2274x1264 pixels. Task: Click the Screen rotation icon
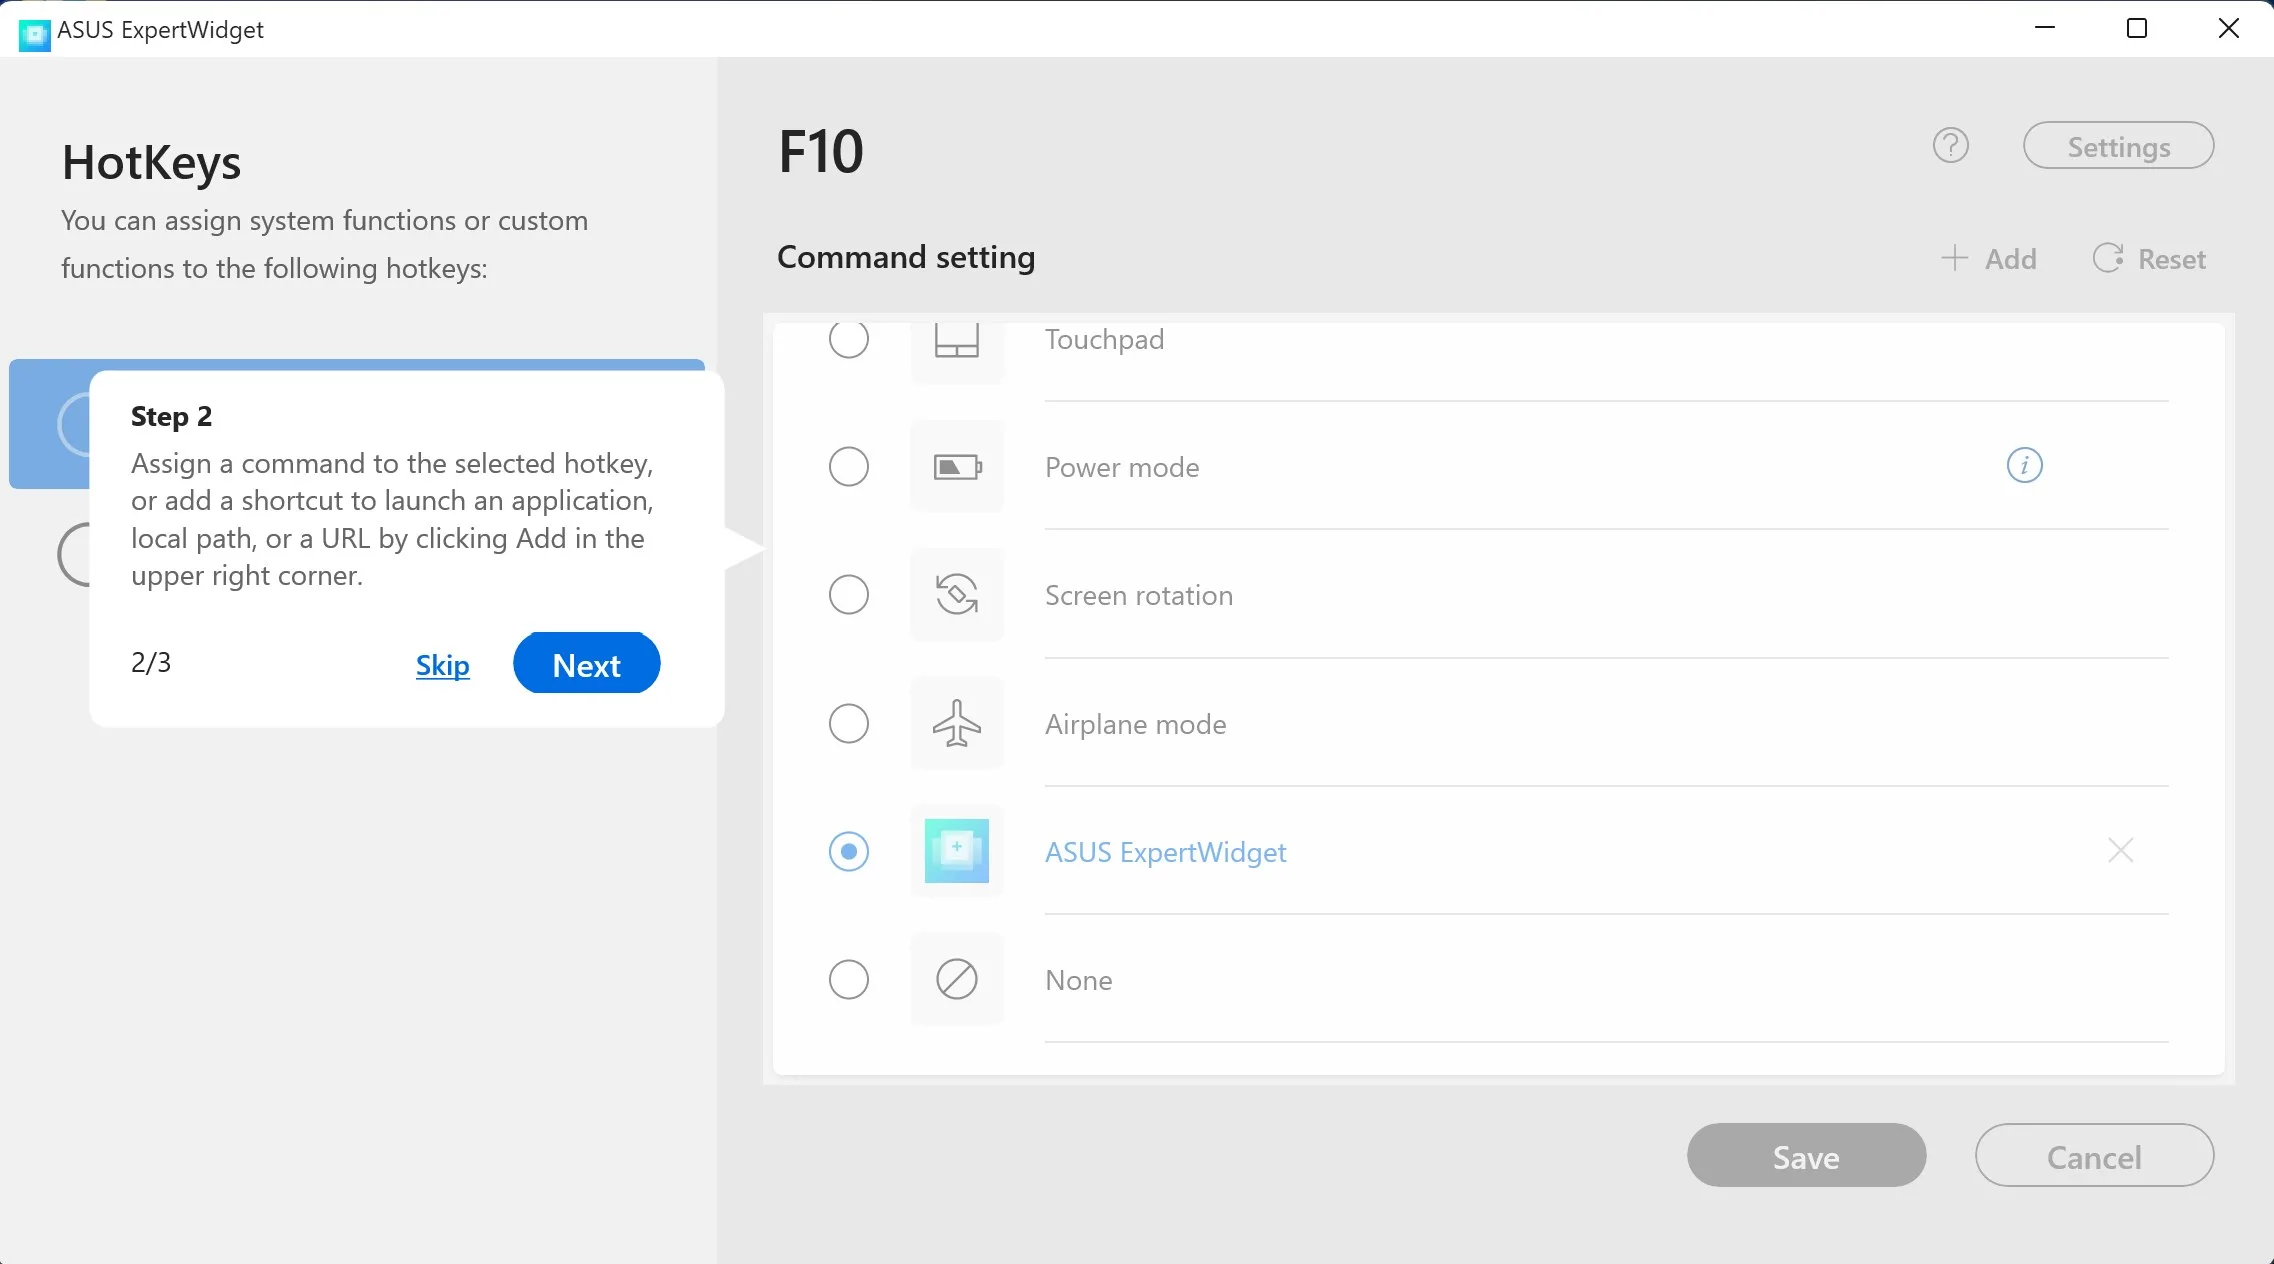(957, 595)
